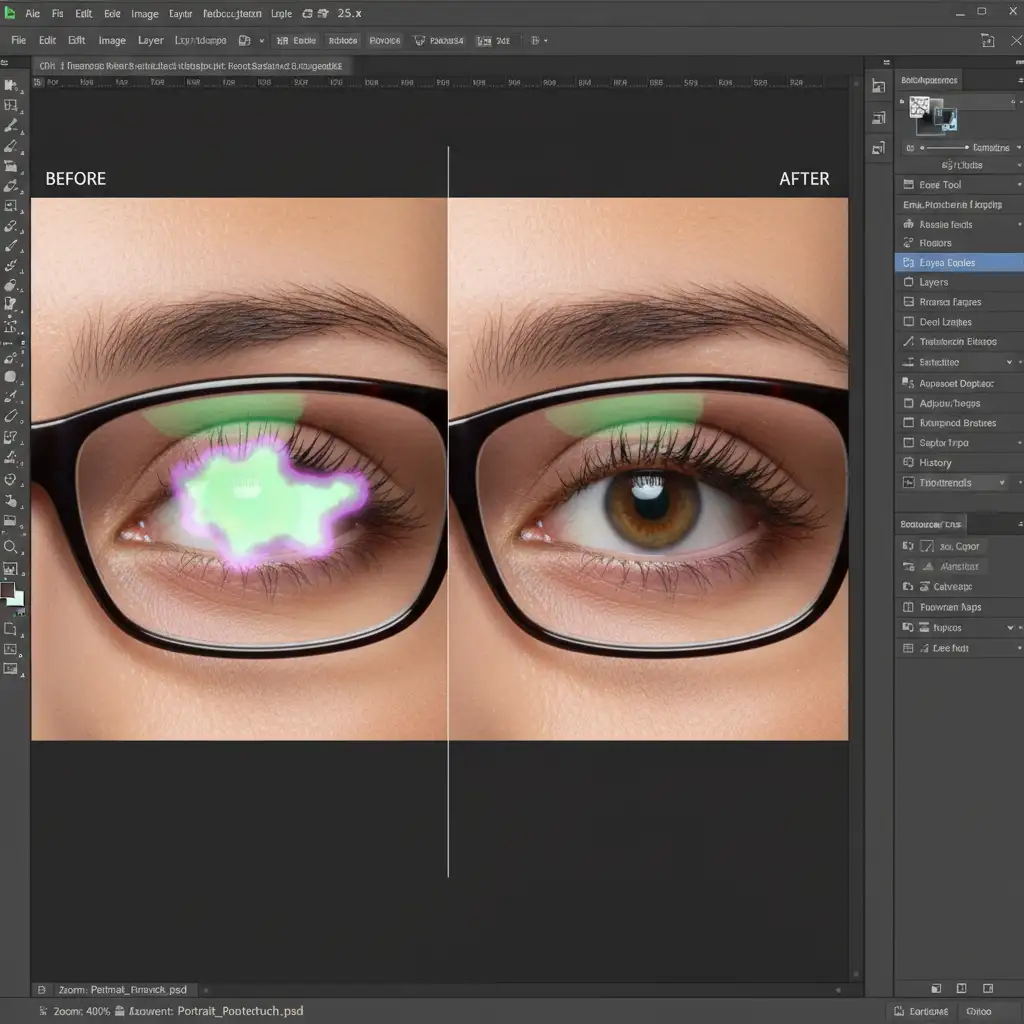Viewport: 1024px width, 1024px height.
Task: Select the Hand tool in toolbar
Action: coord(11,500)
